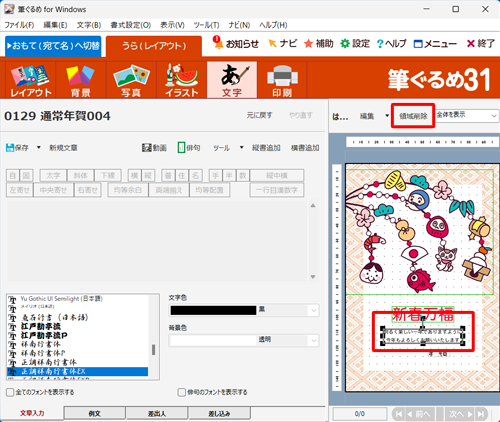The height and width of the screenshot is (422, 500).
Task: Expand the 保存 save dropdown arrow
Action: 39,148
